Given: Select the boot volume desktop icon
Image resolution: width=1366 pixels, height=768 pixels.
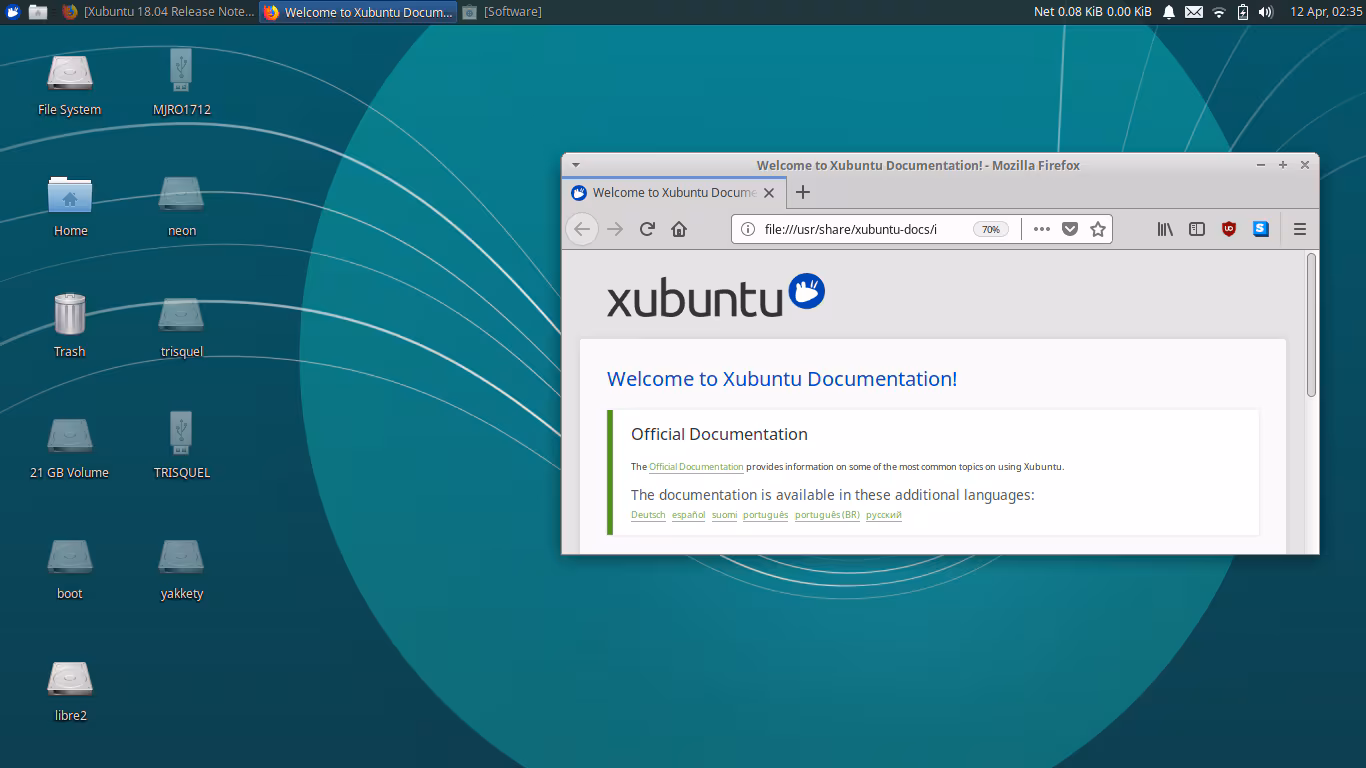Looking at the screenshot, I should click(x=70, y=569).
